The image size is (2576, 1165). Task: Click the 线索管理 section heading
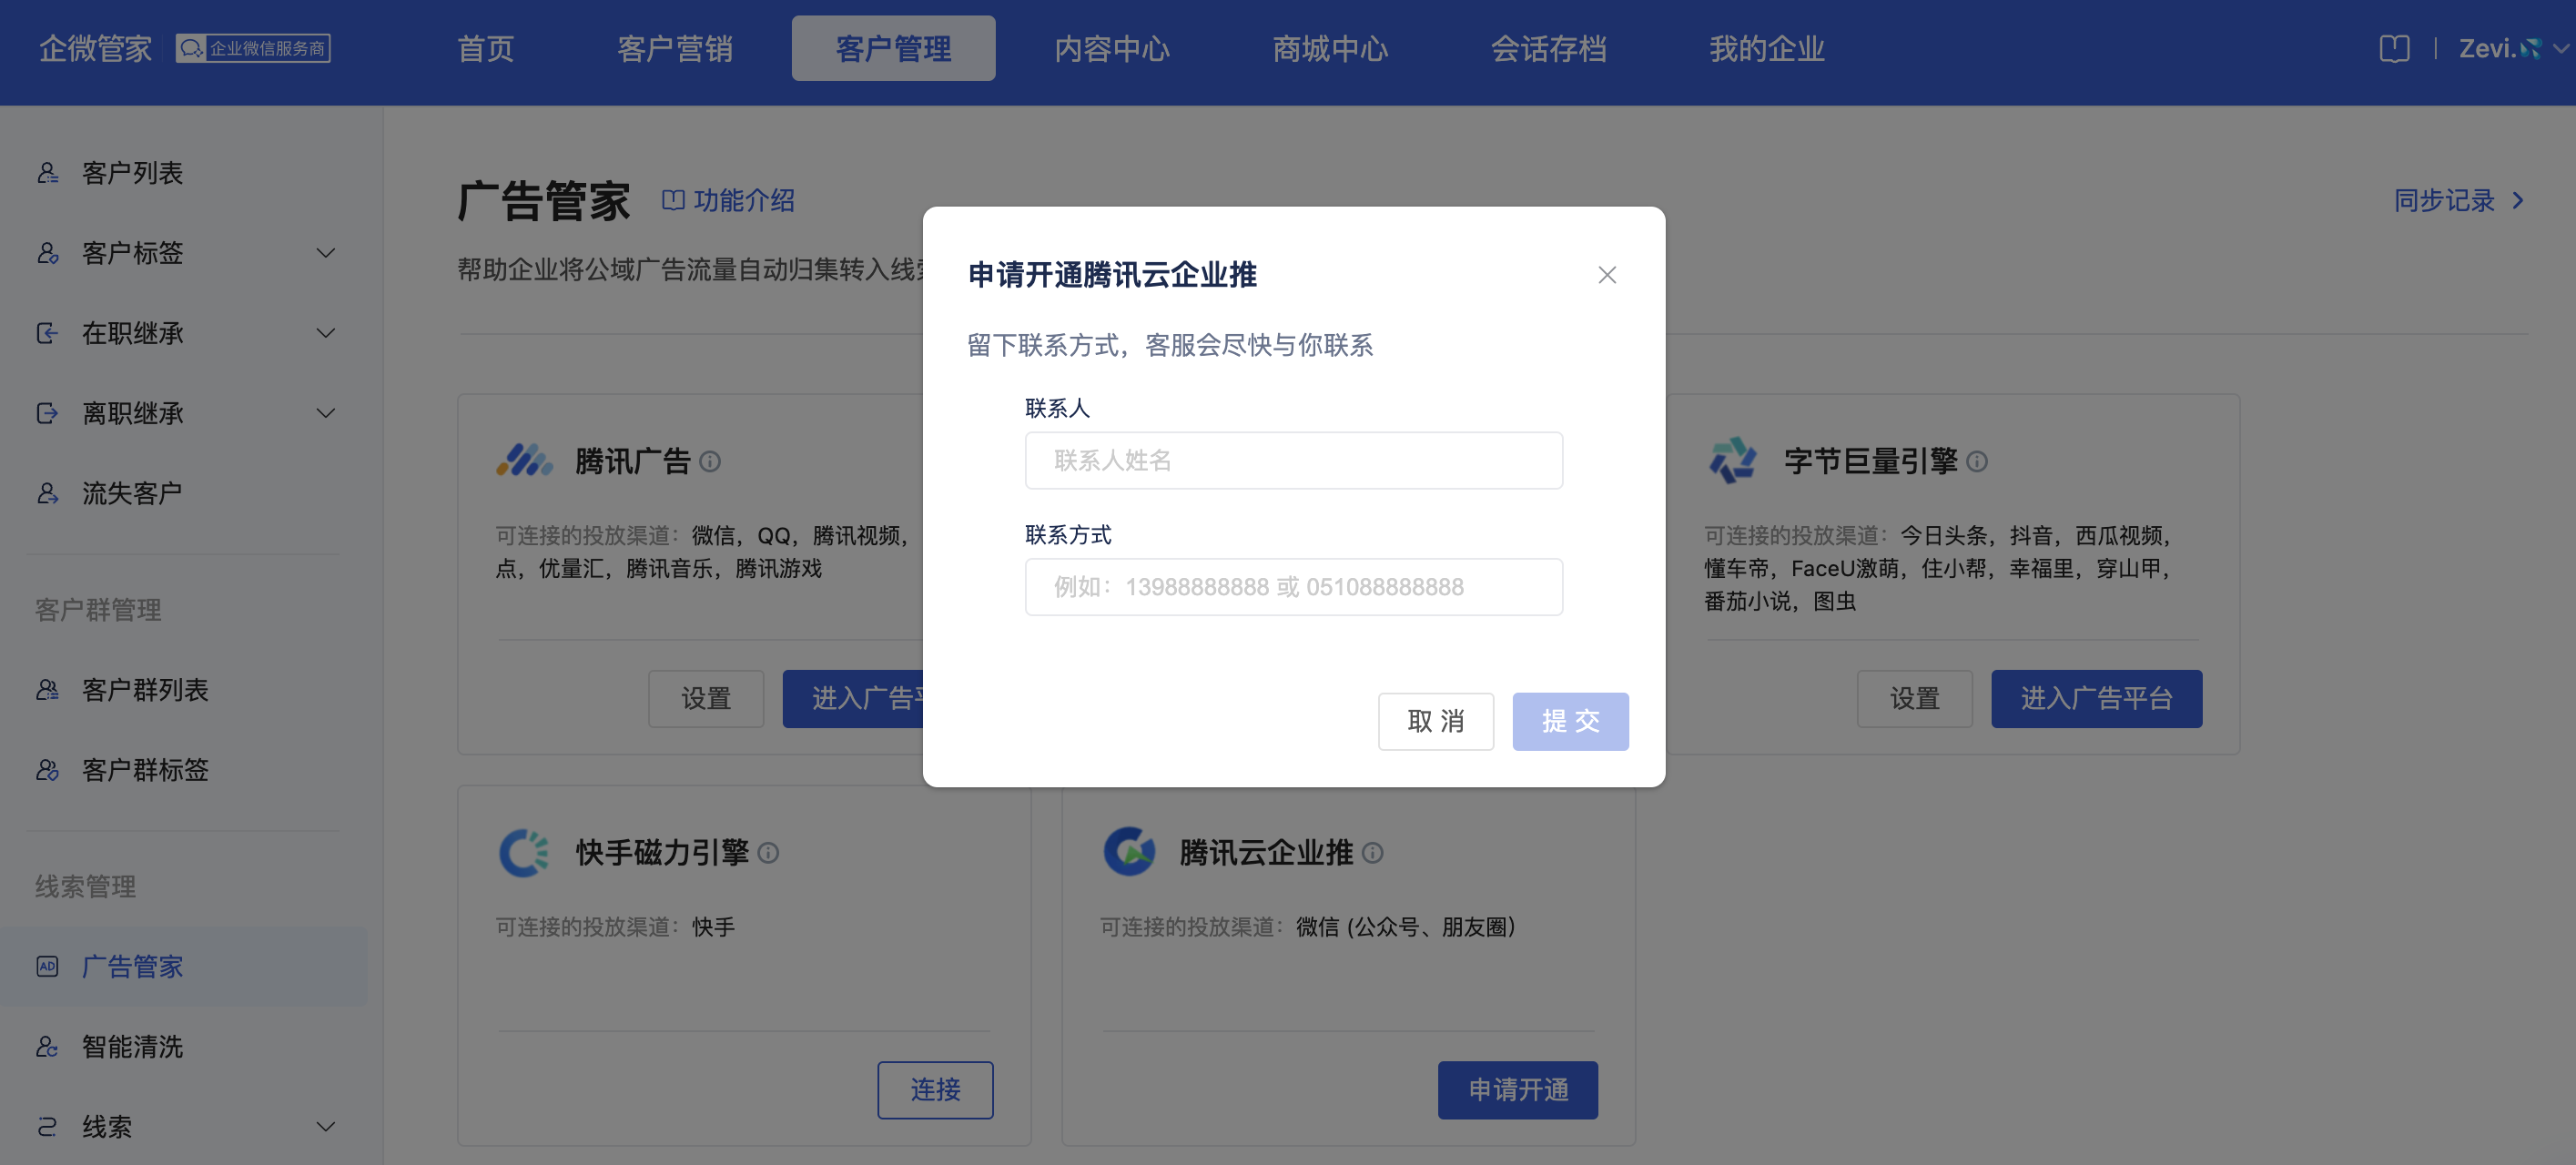pyautogui.click(x=85, y=886)
